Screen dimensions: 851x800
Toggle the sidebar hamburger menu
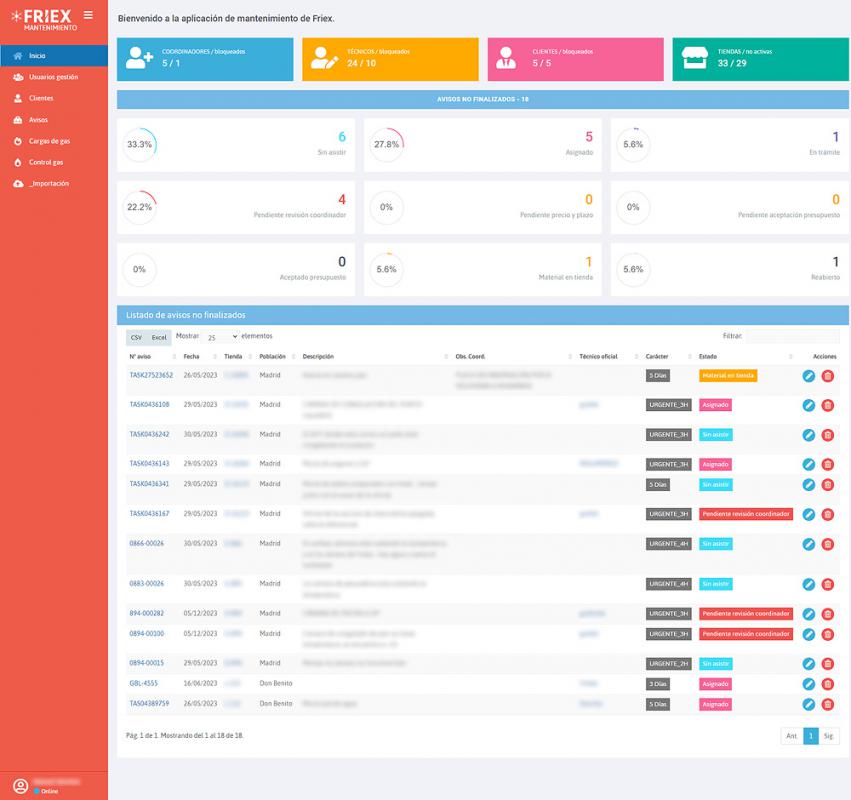[x=88, y=15]
